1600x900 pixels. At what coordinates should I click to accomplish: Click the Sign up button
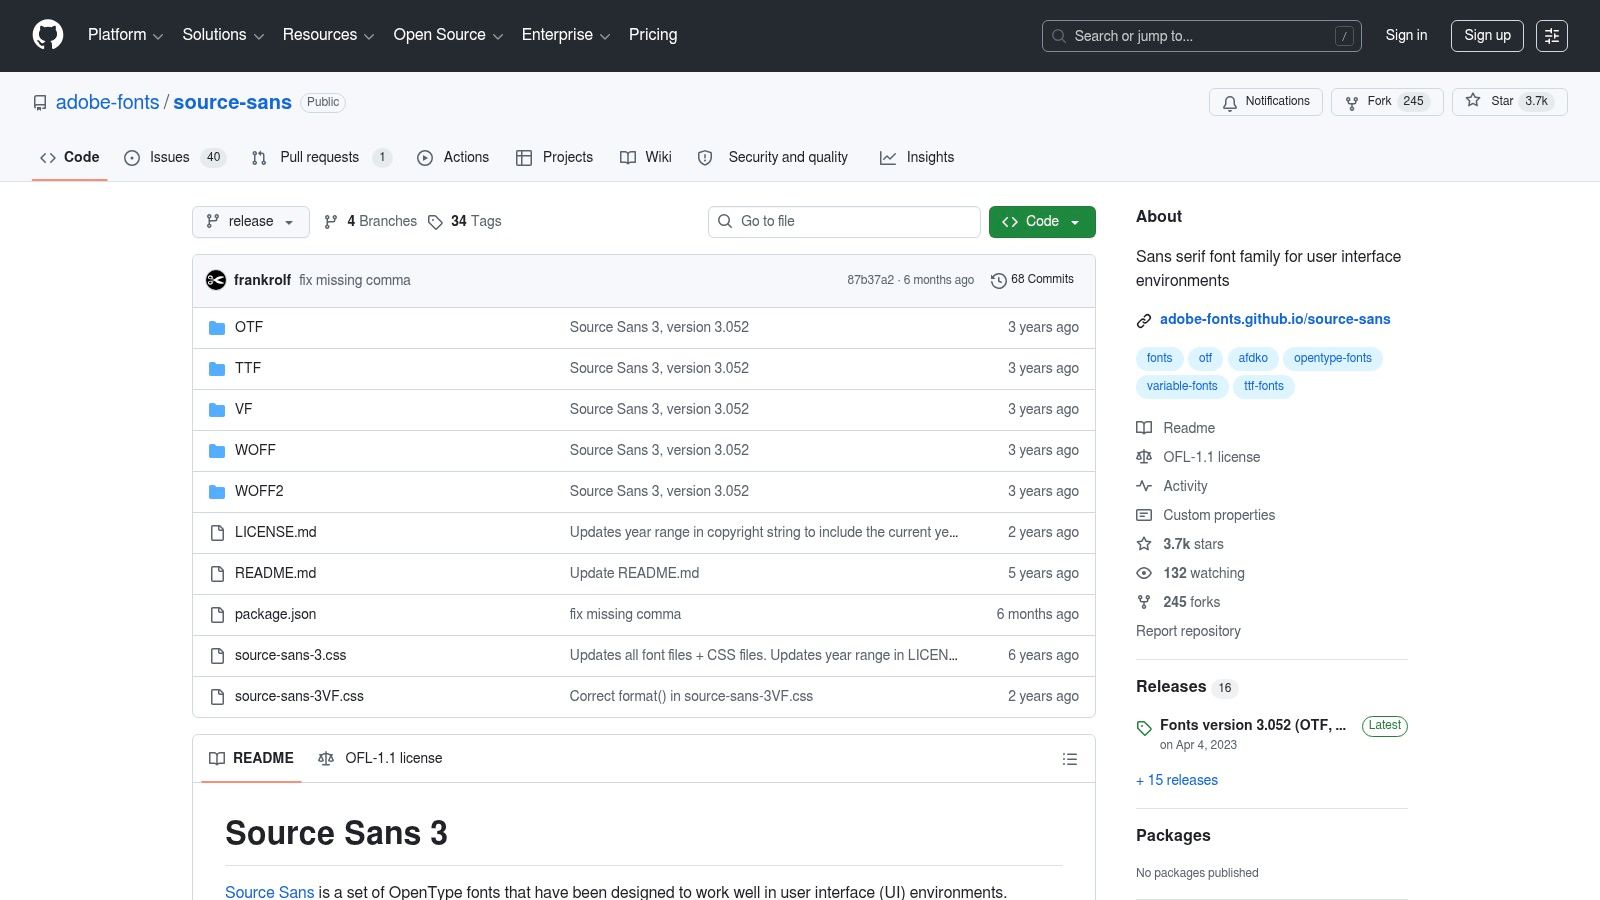pos(1487,36)
